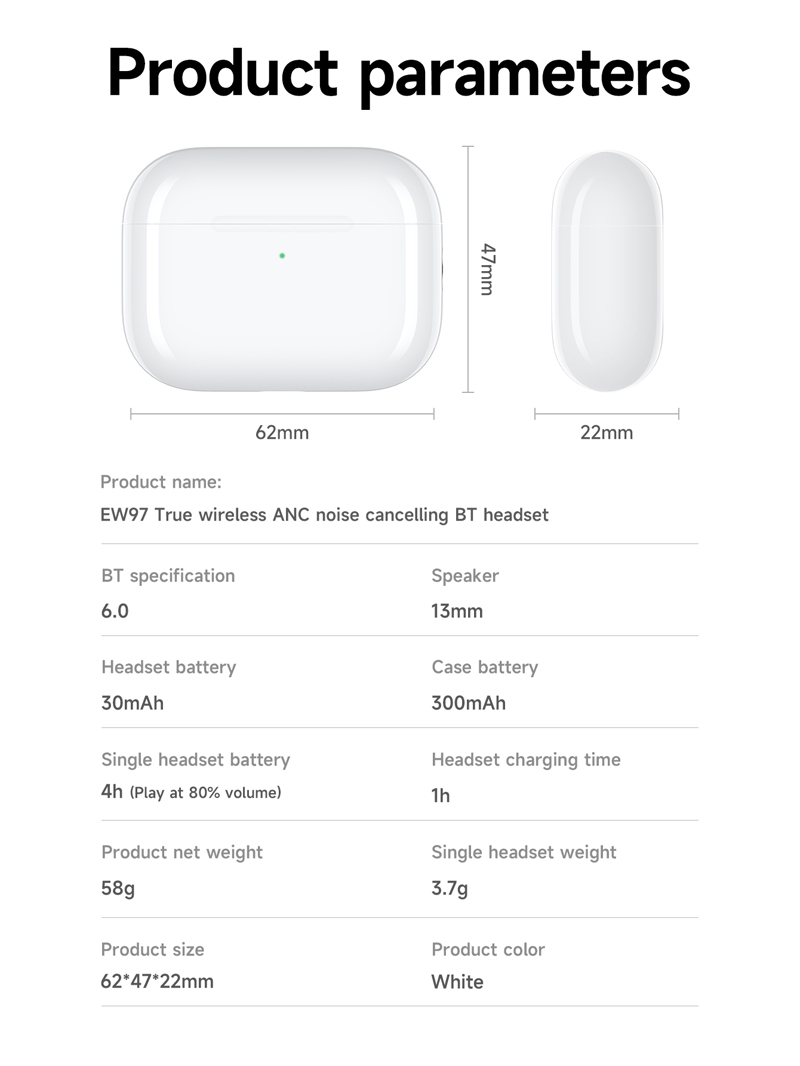Select the 58g net weight value

117,888
